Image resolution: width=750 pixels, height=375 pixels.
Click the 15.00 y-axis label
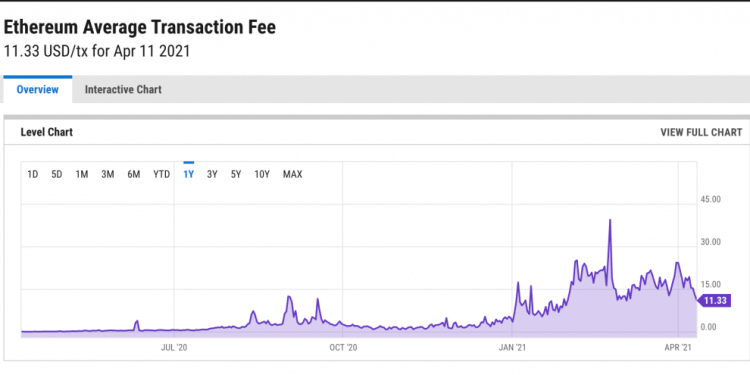(710, 285)
